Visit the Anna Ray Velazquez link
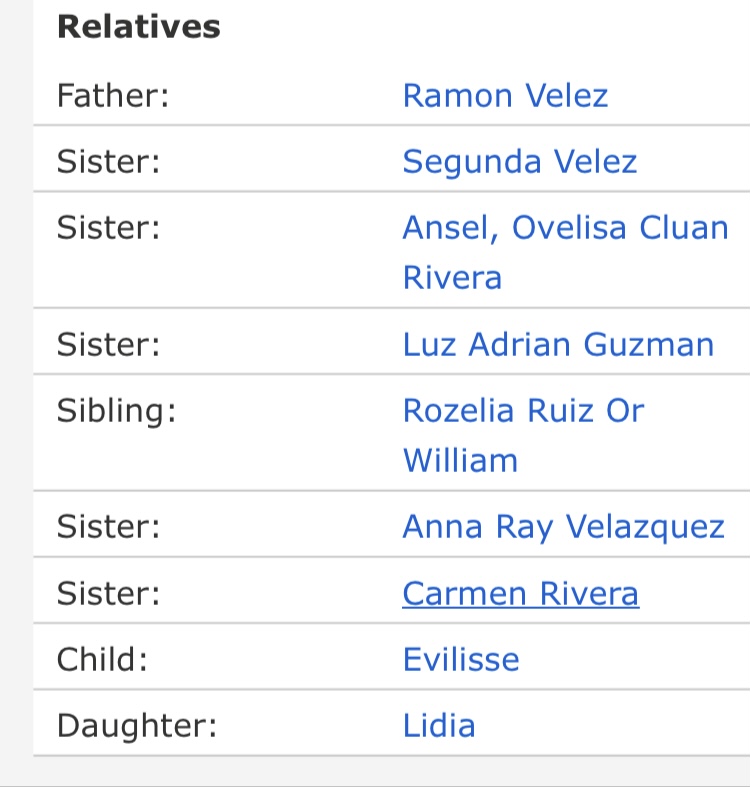750x787 pixels. pyautogui.click(x=563, y=527)
